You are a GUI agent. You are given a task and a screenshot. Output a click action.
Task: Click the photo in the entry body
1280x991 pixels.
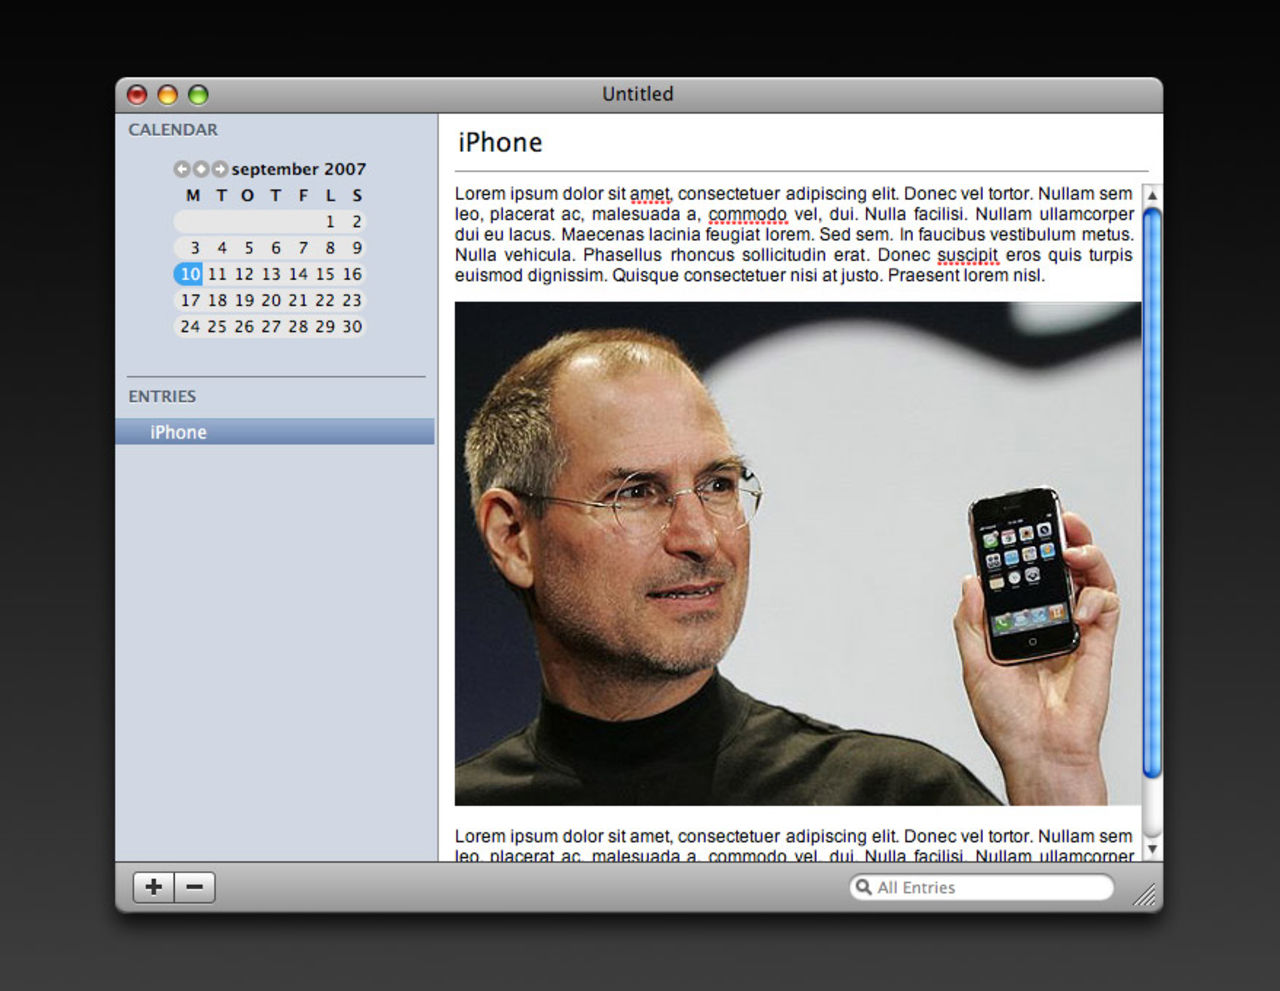797,553
